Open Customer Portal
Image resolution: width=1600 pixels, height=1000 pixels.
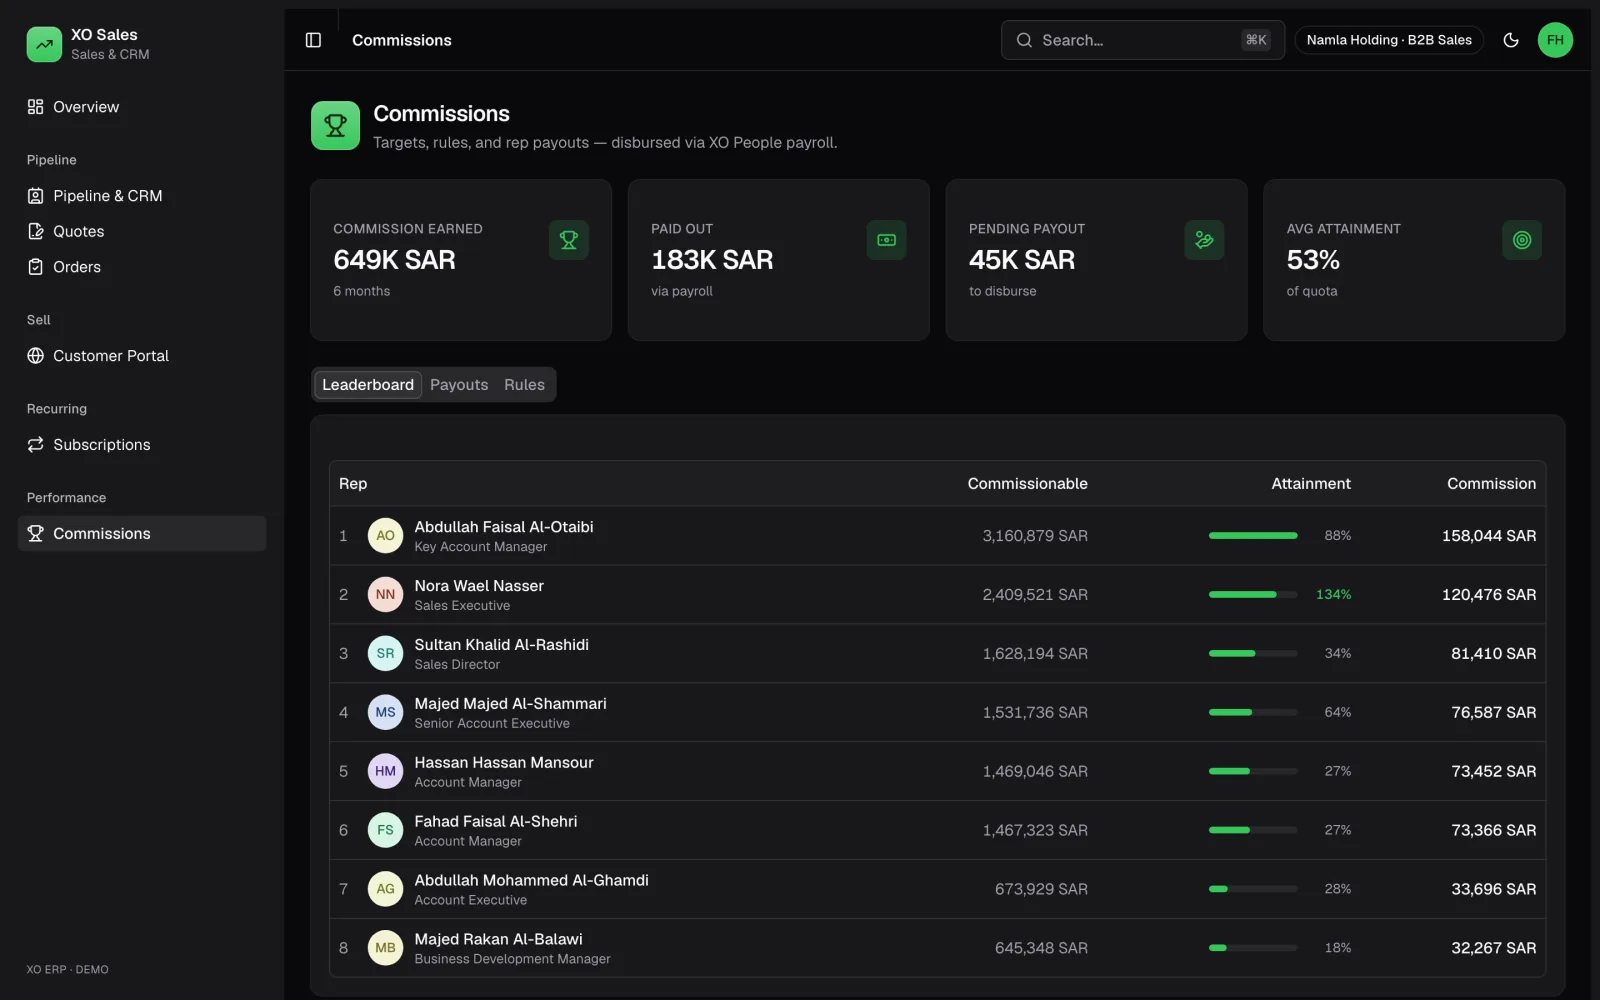pos(142,356)
